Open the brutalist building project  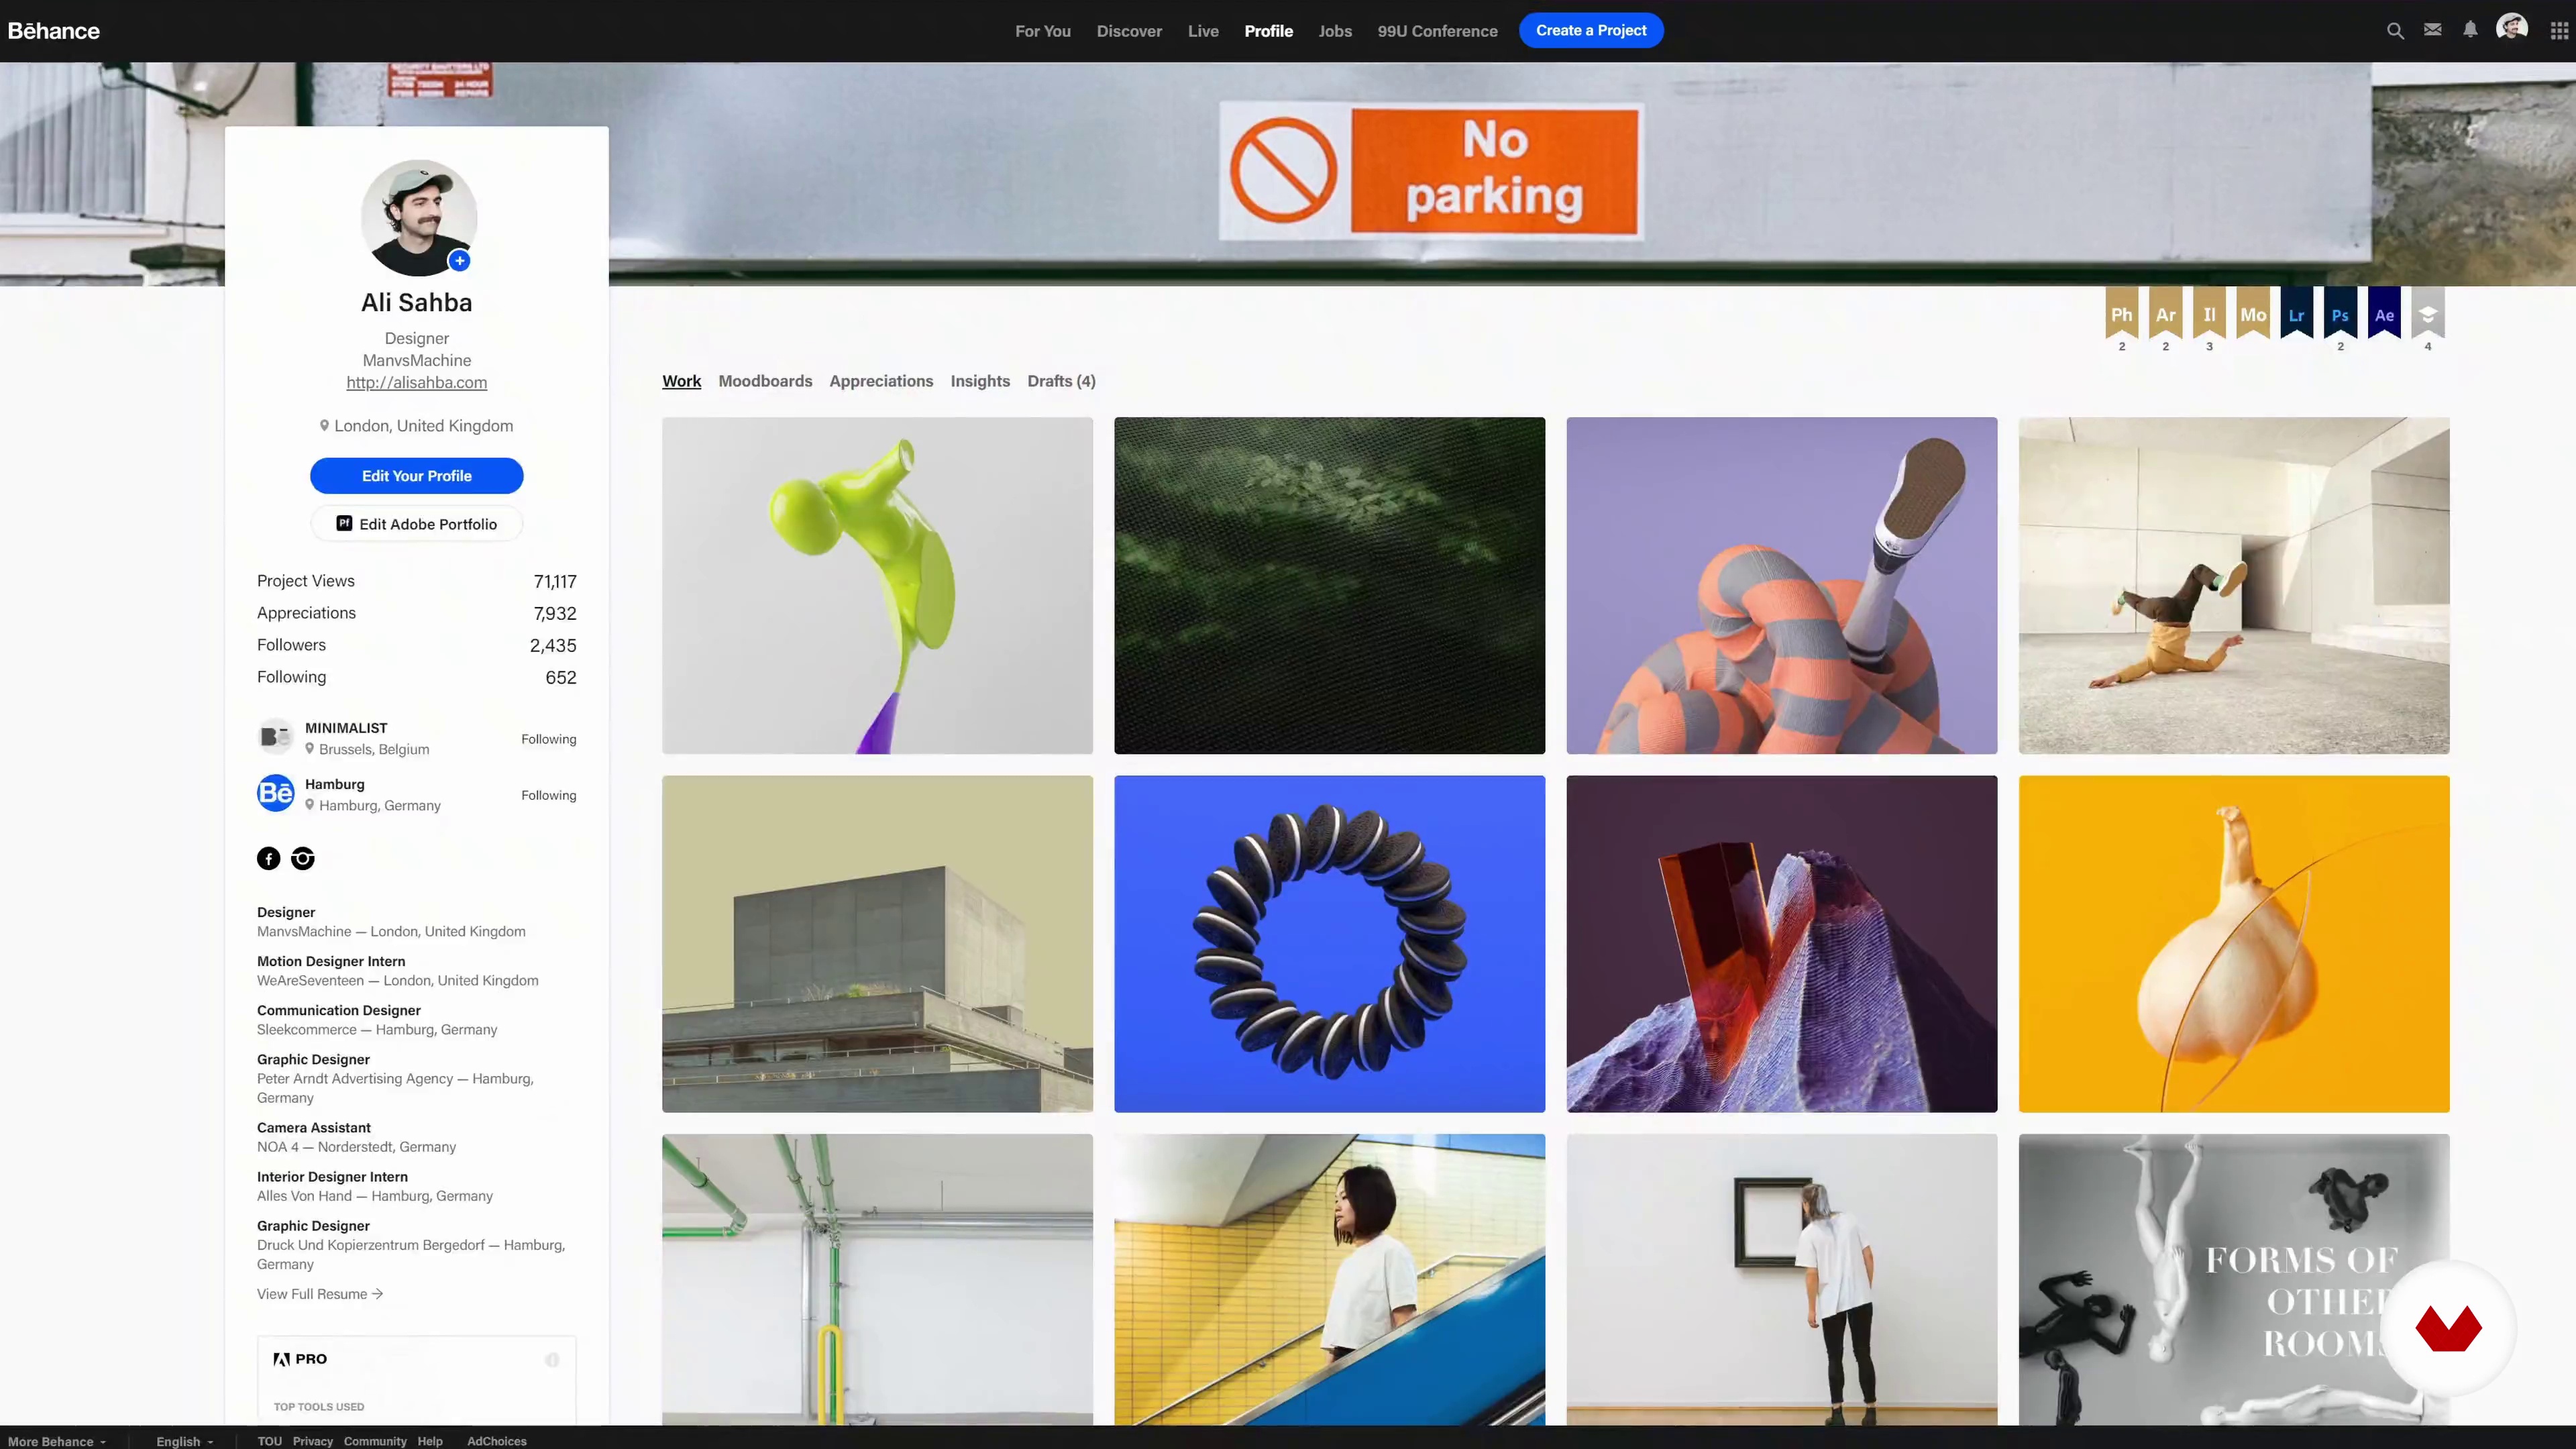[x=877, y=944]
